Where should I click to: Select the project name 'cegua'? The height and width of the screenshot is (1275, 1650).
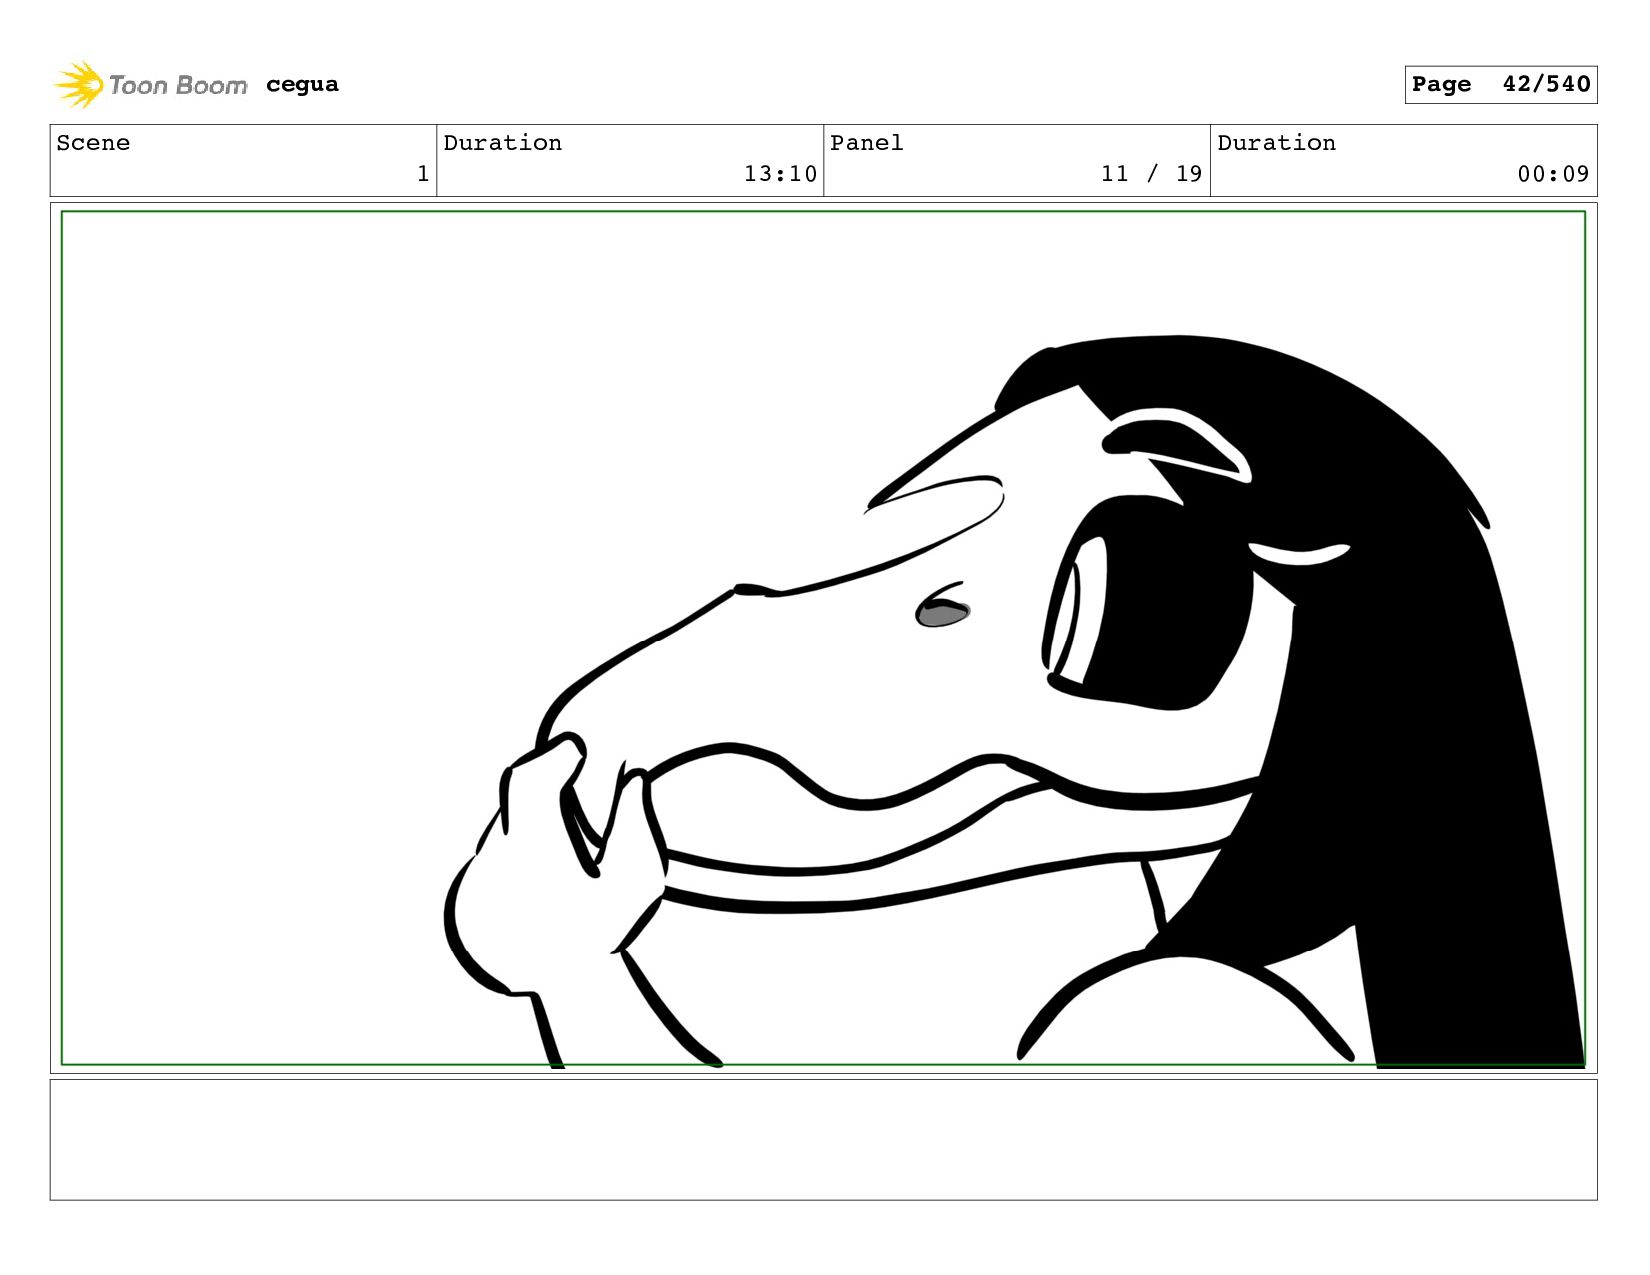302,84
